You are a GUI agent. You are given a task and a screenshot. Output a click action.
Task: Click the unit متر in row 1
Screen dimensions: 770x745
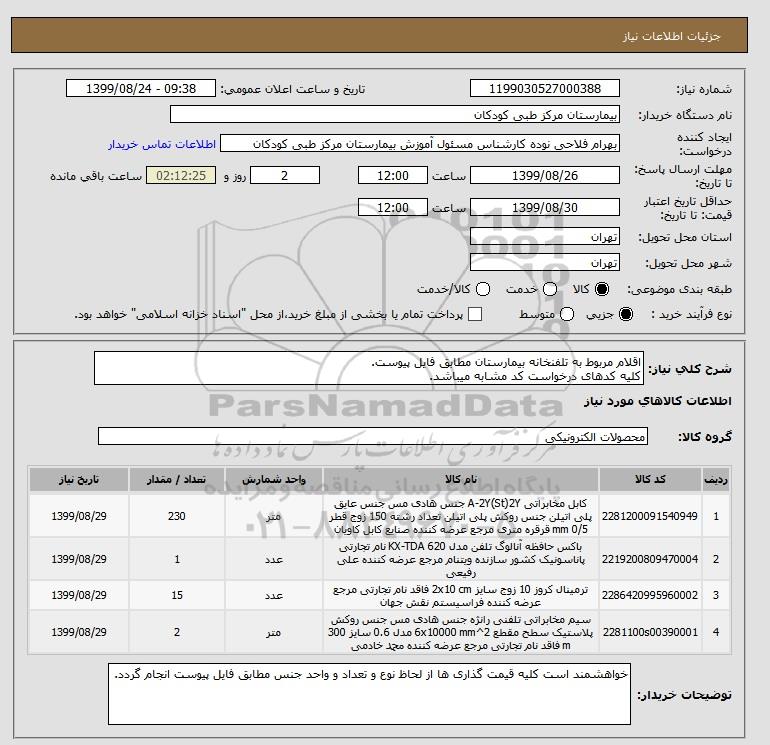[274, 516]
